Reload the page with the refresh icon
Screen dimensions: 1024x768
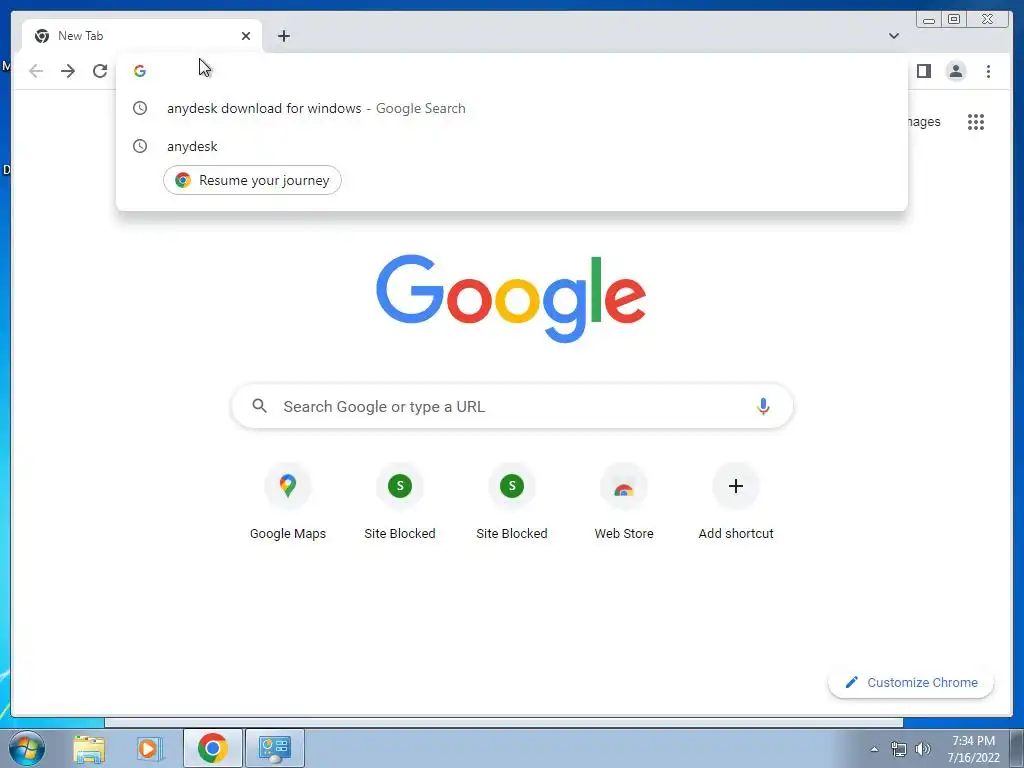(100, 71)
